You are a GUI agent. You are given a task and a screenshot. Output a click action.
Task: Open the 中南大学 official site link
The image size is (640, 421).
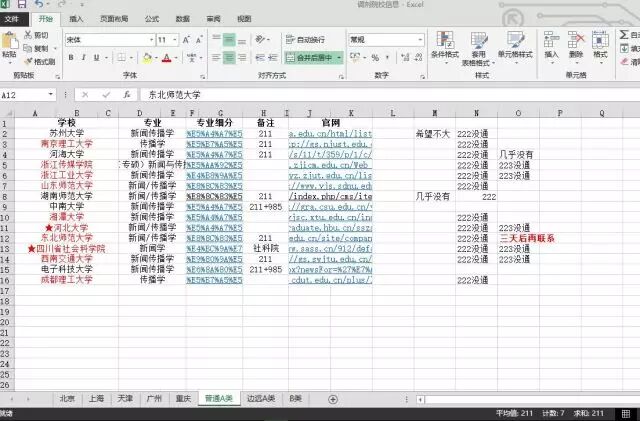tap(330, 207)
